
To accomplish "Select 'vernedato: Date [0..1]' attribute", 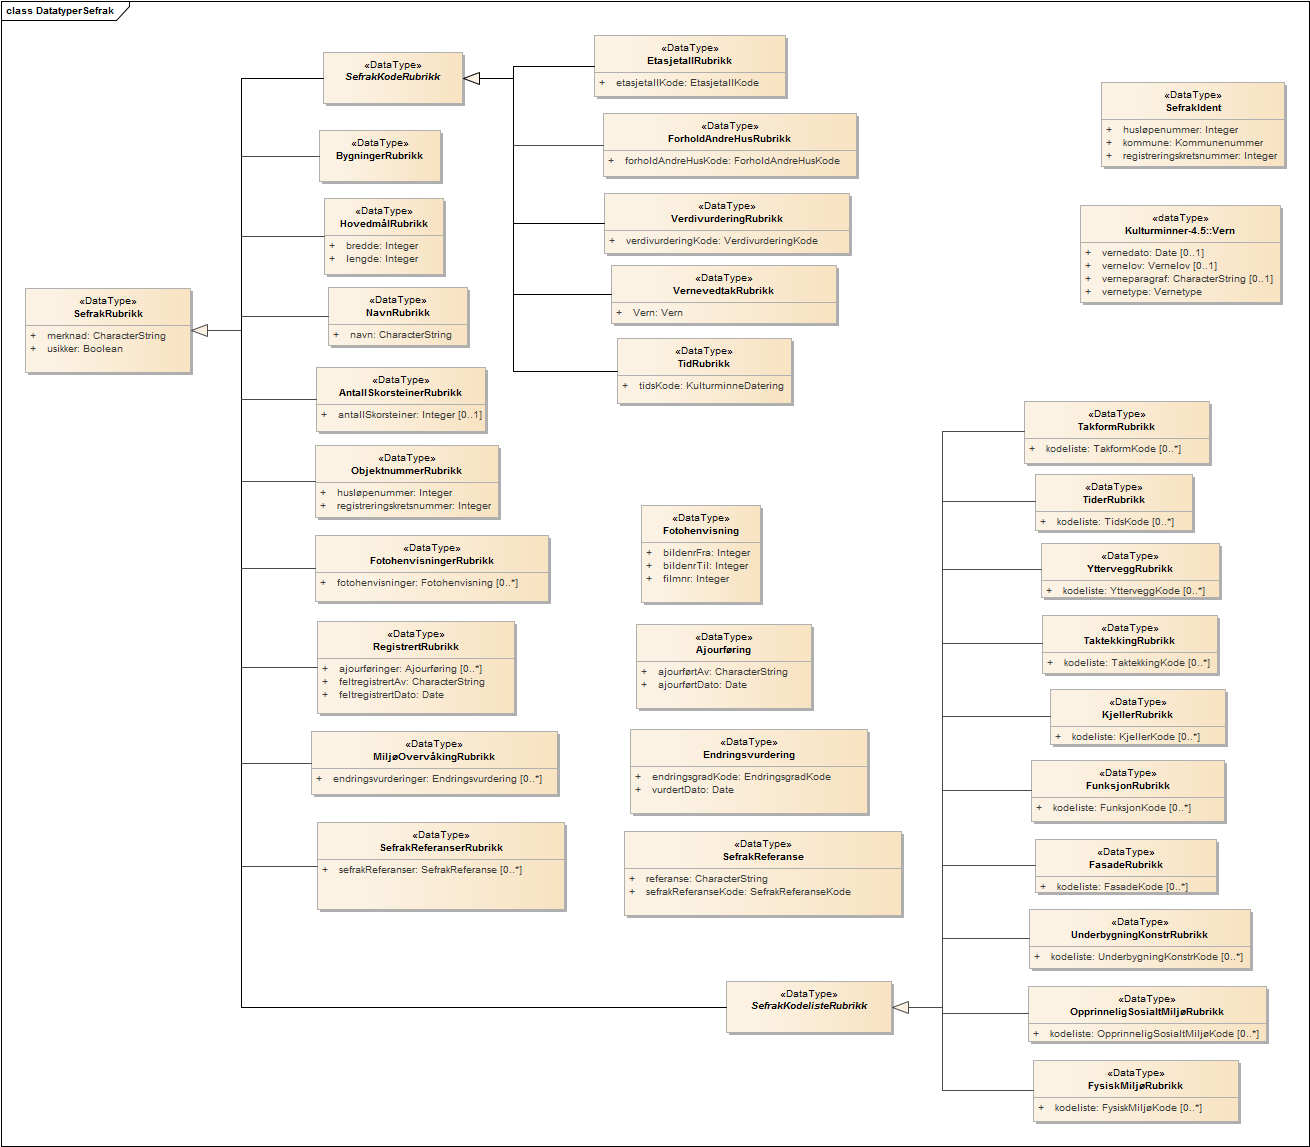I will (x=1153, y=253).
